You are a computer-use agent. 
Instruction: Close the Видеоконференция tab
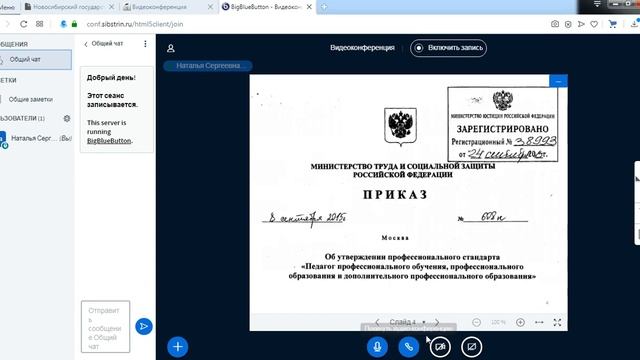[x=210, y=7]
